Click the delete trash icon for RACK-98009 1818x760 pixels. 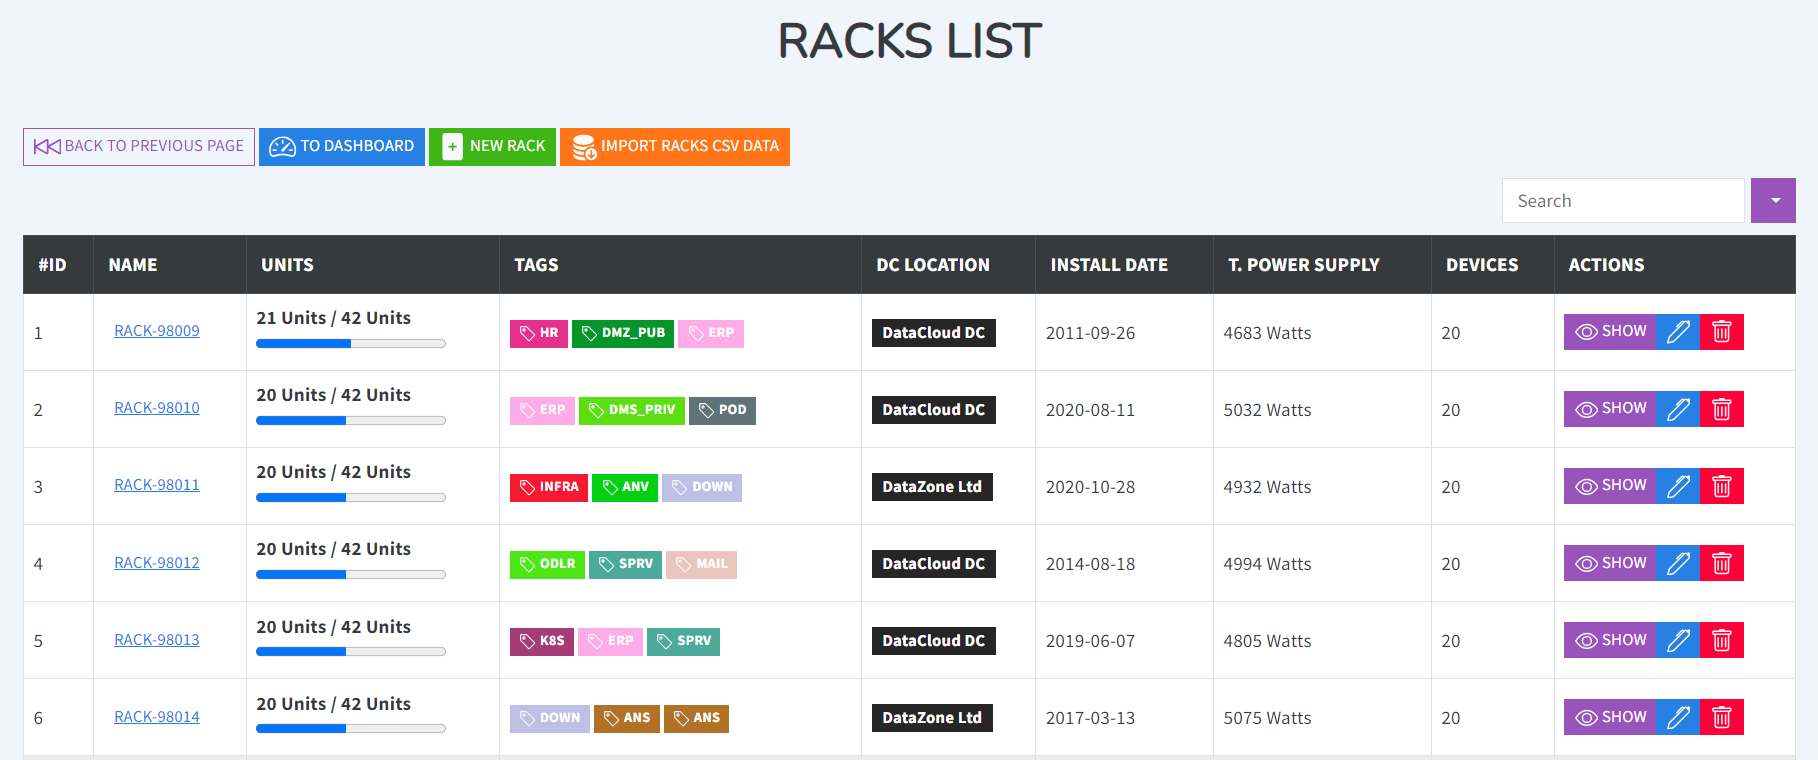coord(1722,332)
